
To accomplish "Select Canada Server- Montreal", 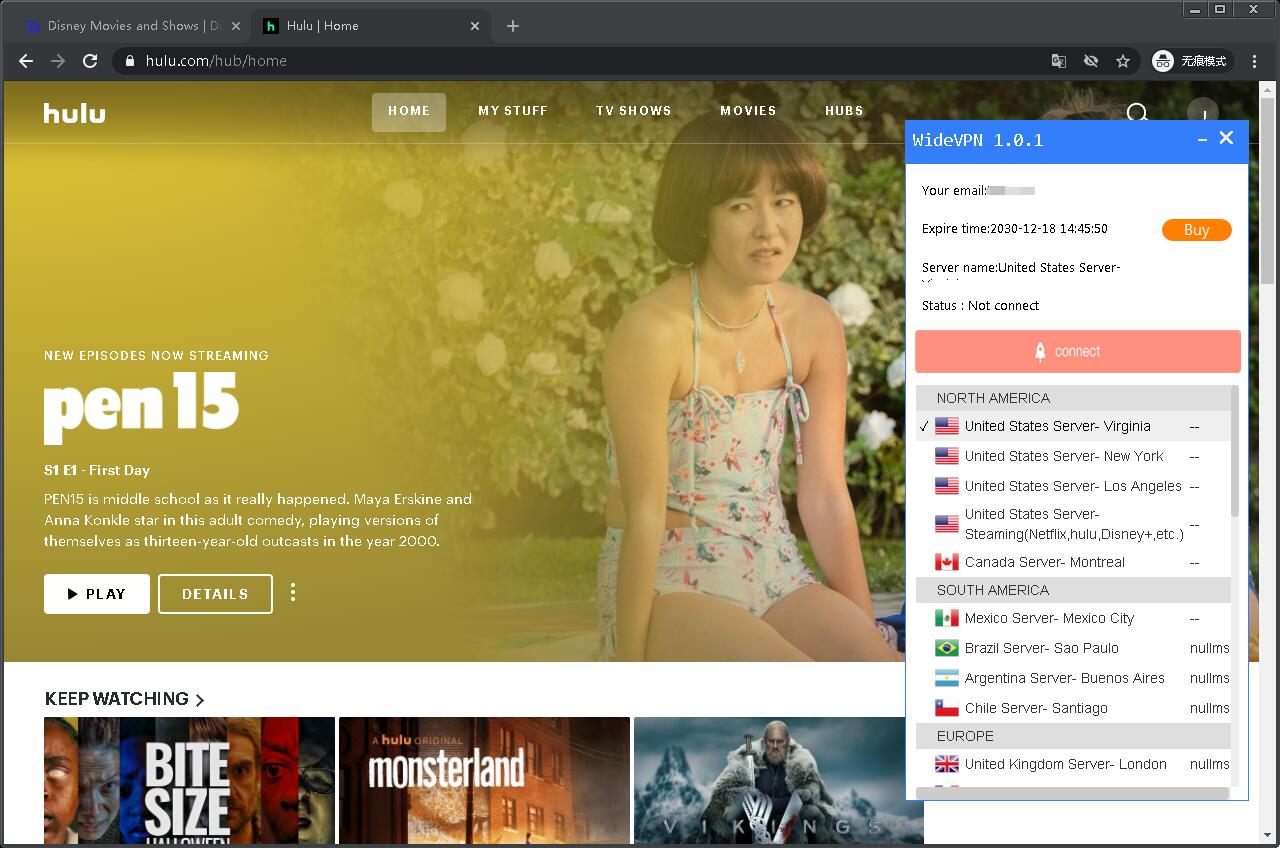I will (1074, 562).
